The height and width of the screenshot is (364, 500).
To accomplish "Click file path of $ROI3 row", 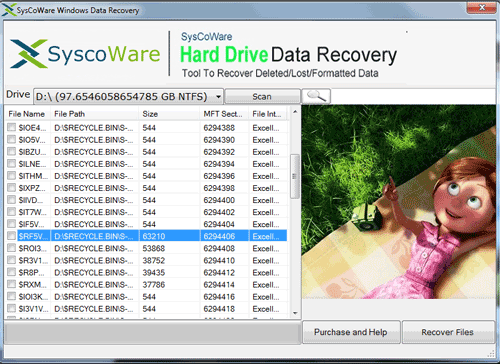I will coord(94,248).
